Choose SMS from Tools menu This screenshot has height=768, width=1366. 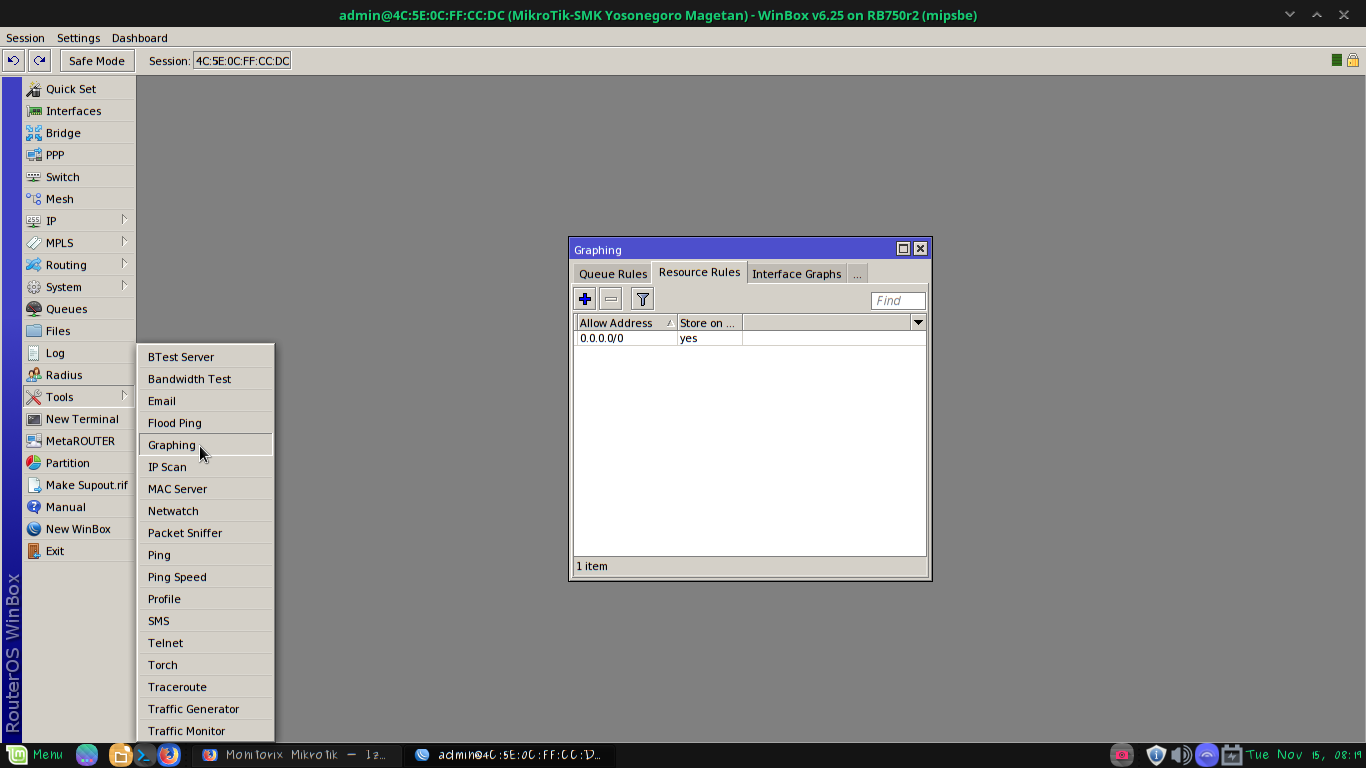205,621
